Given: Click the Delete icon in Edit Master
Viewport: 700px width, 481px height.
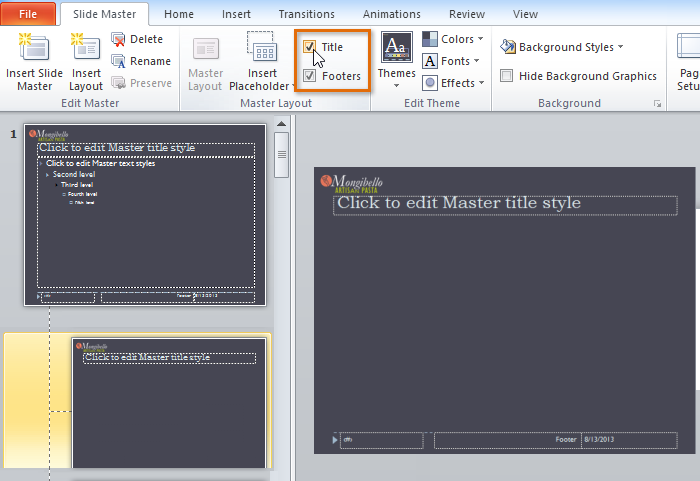Looking at the screenshot, I should (118, 39).
